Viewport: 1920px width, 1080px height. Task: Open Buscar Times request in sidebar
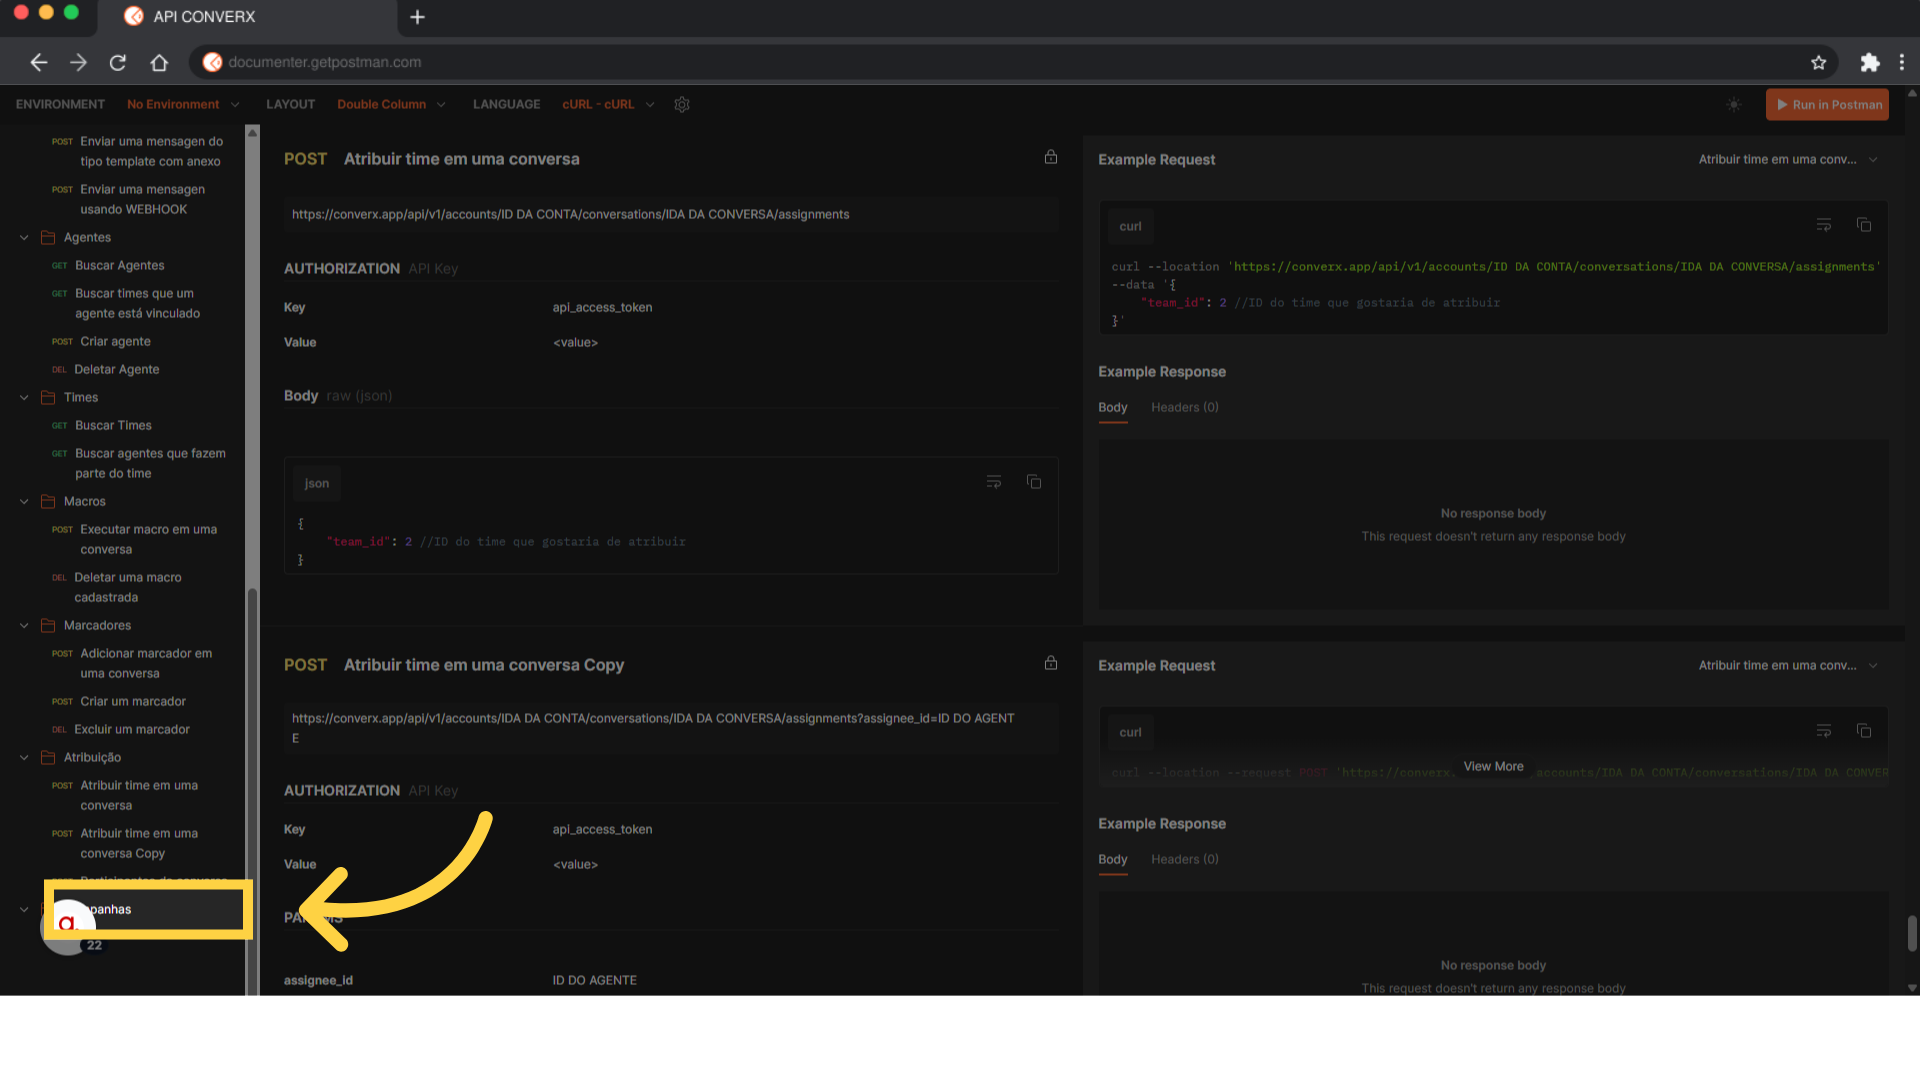pyautogui.click(x=113, y=425)
